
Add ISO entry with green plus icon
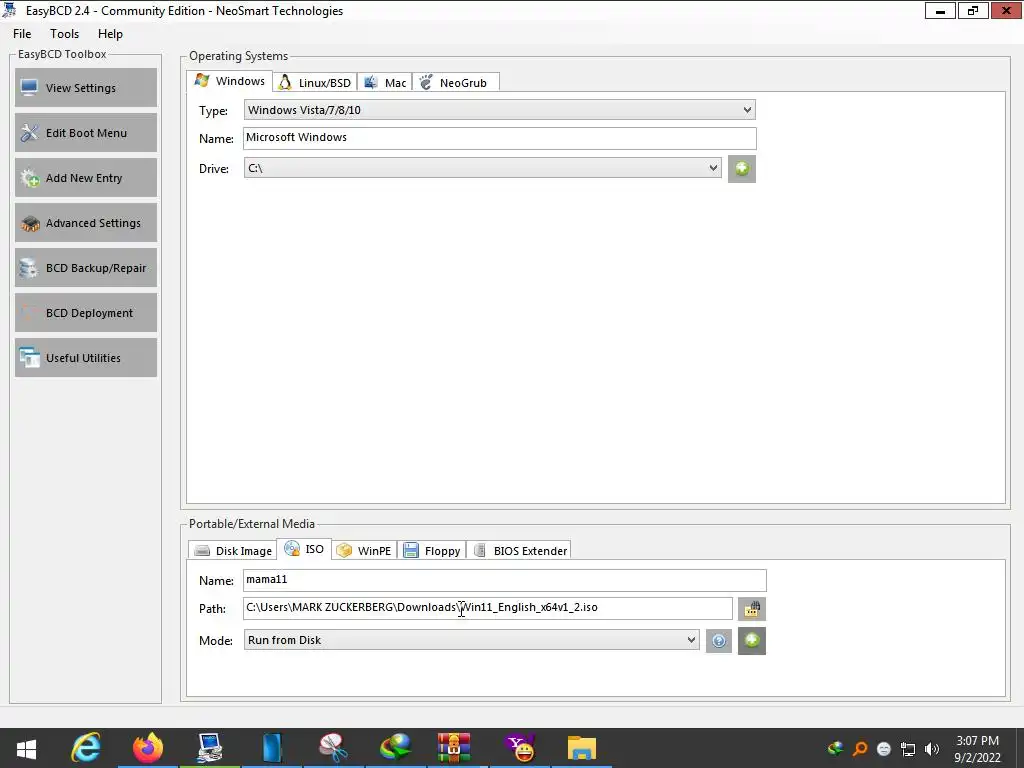(752, 640)
